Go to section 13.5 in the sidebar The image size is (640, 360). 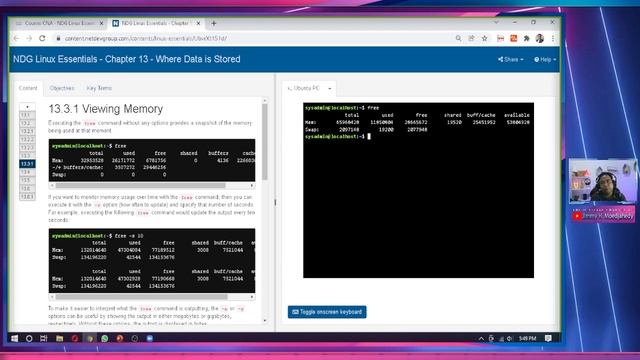click(x=27, y=180)
